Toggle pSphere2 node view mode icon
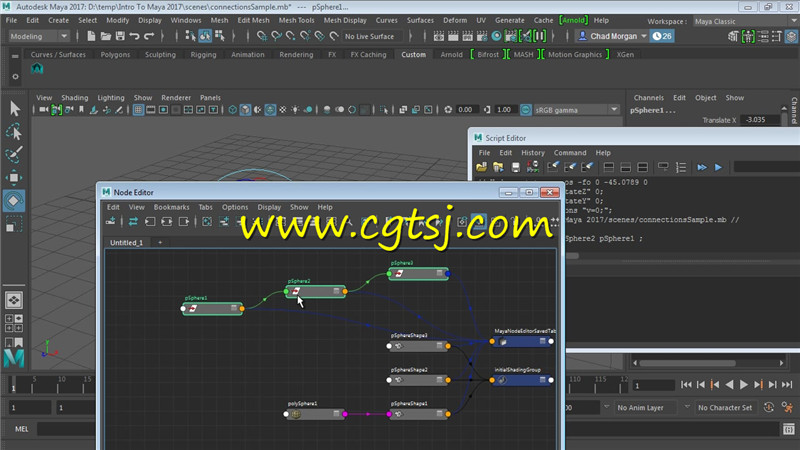 tap(336, 291)
